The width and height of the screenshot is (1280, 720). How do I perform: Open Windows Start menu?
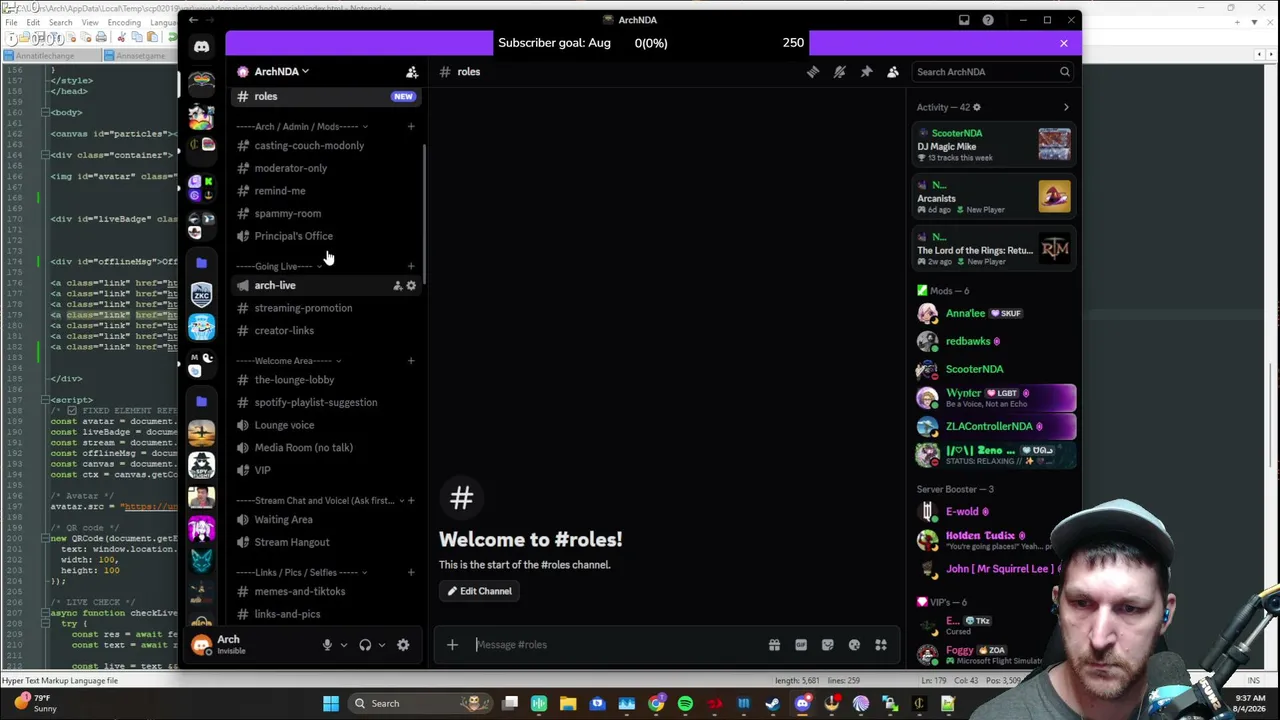pyautogui.click(x=331, y=704)
